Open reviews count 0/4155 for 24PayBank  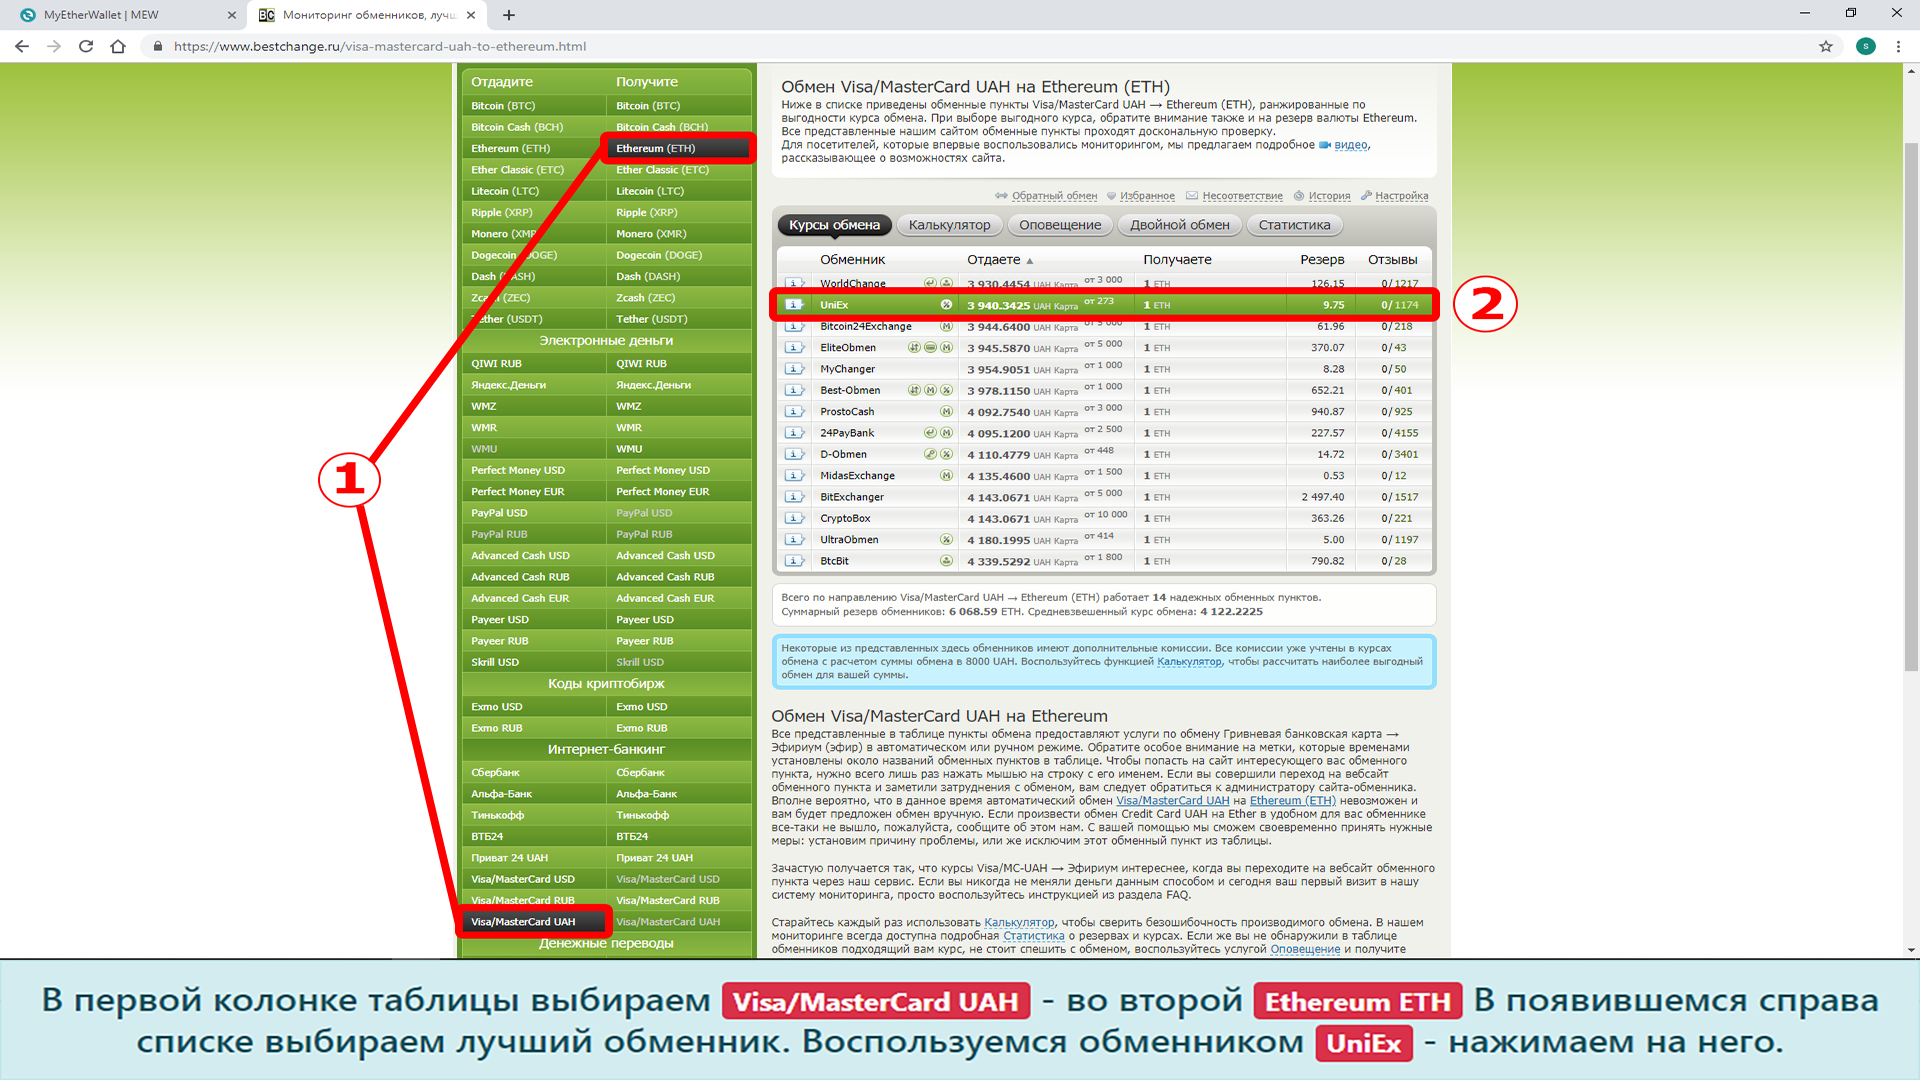[x=1400, y=433]
